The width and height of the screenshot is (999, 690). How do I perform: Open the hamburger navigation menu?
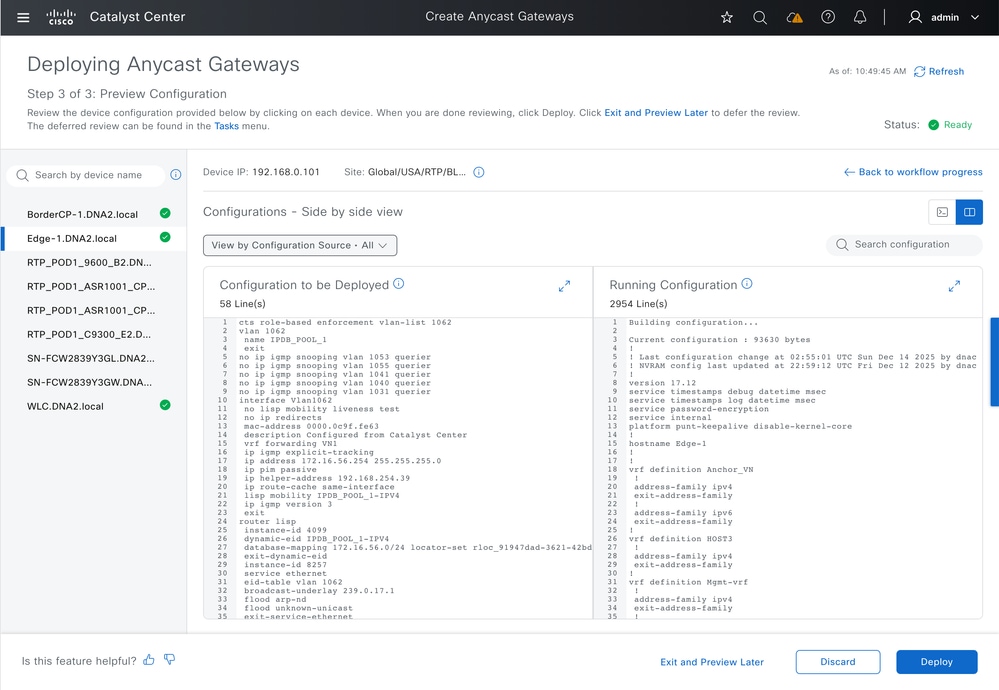tap(23, 17)
